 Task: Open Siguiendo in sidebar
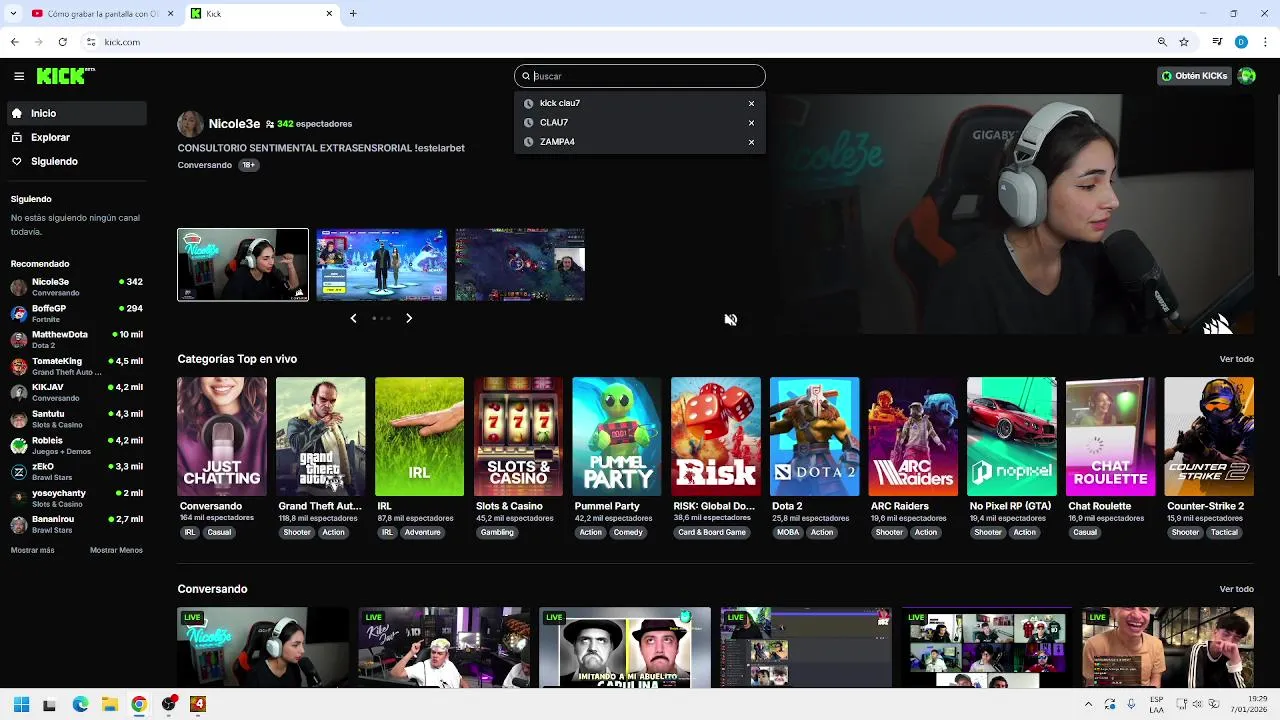coord(77,161)
